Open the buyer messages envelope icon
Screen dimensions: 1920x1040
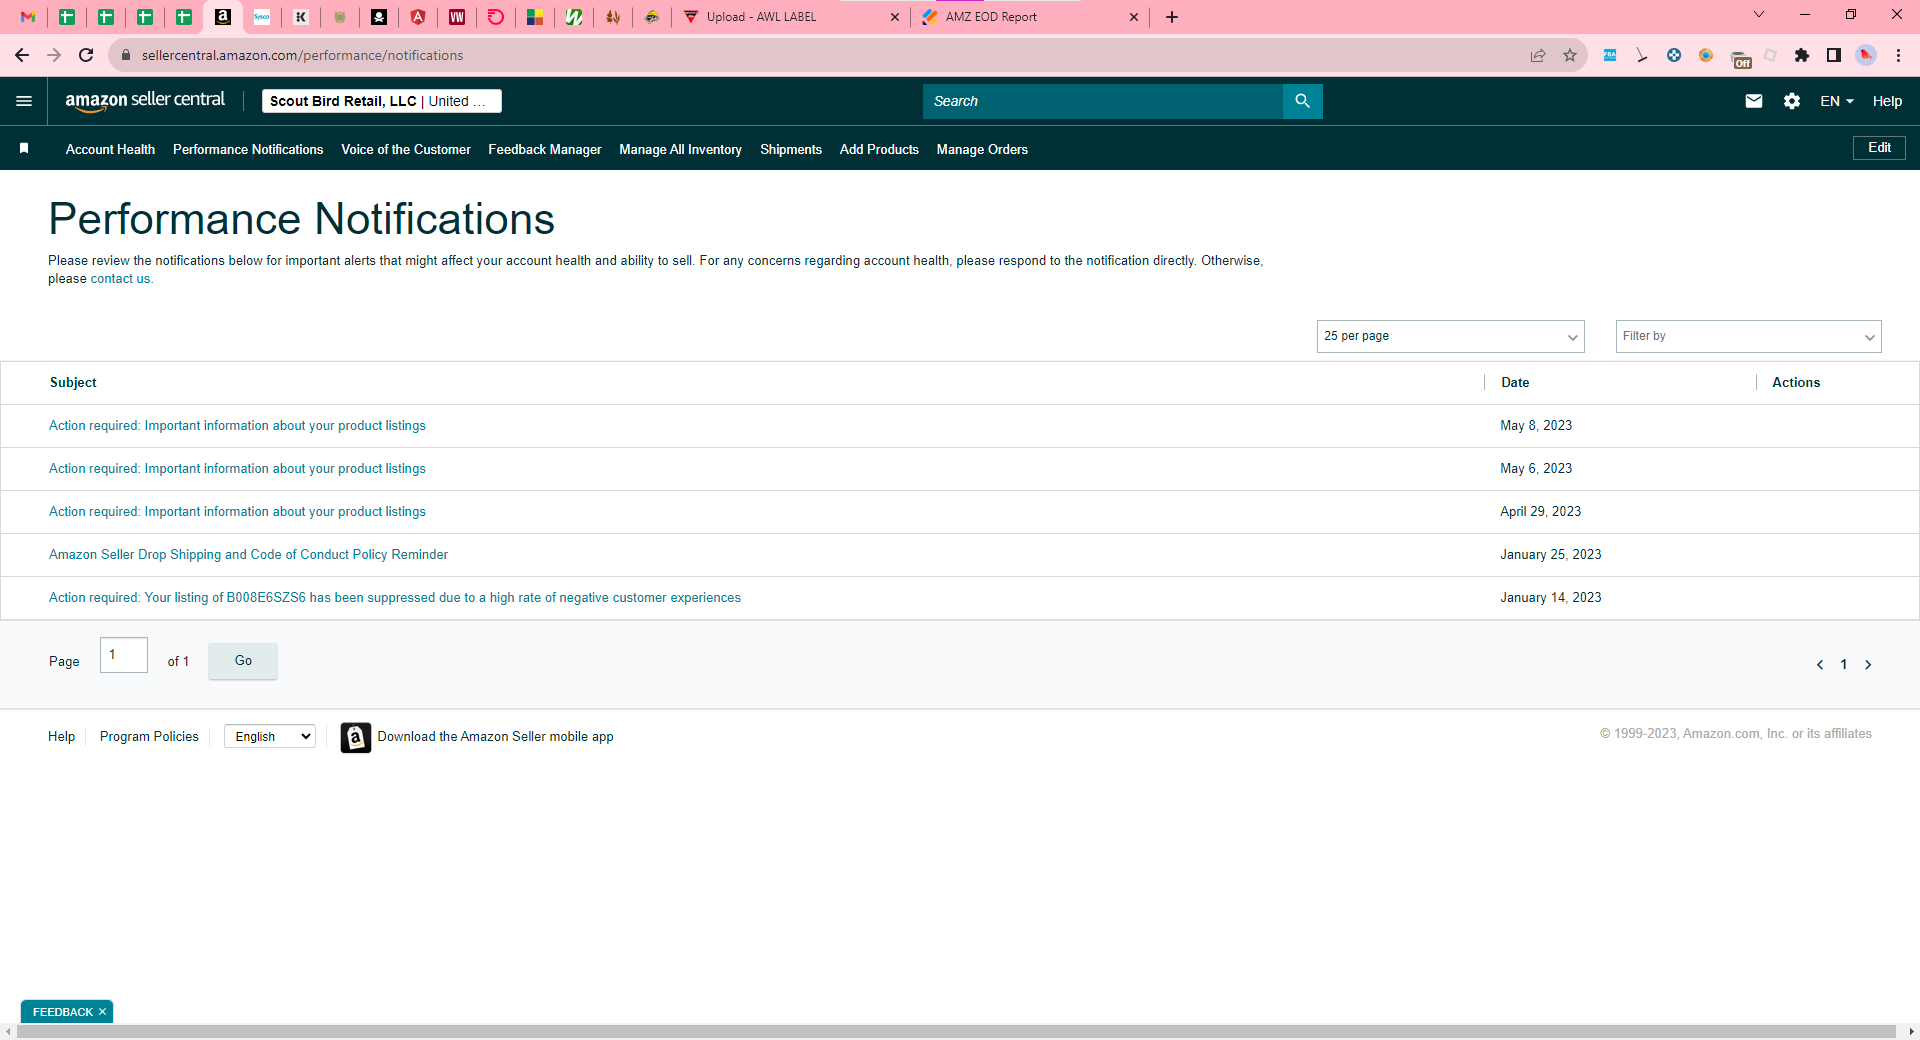pos(1754,101)
